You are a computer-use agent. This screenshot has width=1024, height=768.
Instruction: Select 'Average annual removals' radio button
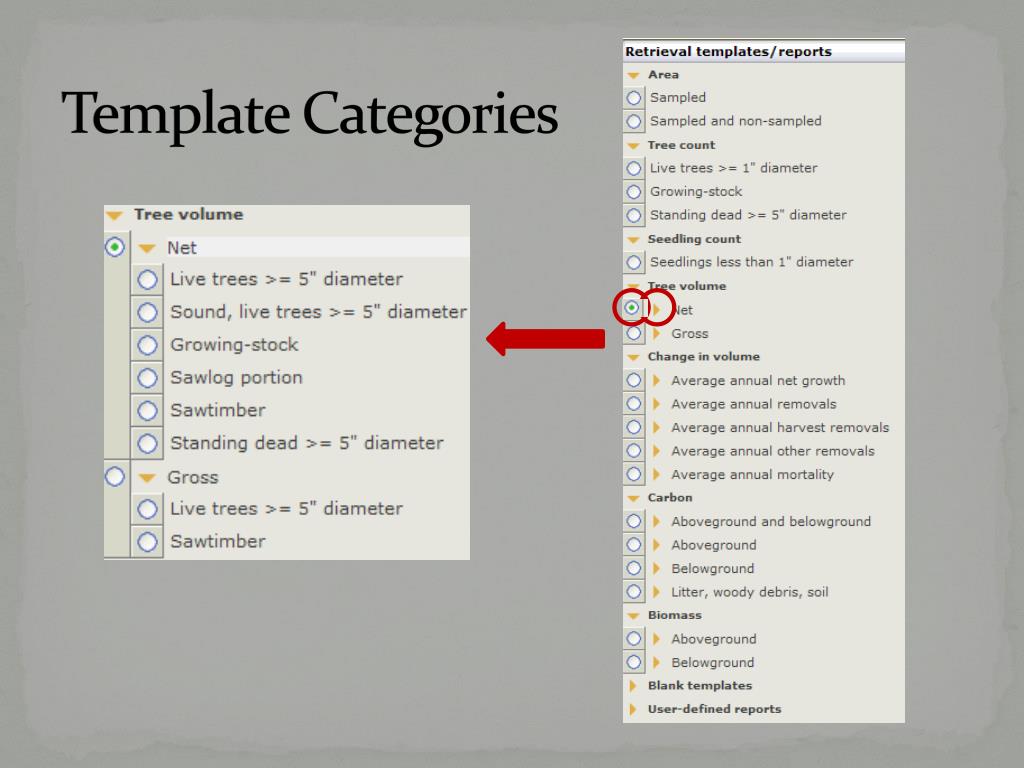tap(633, 404)
